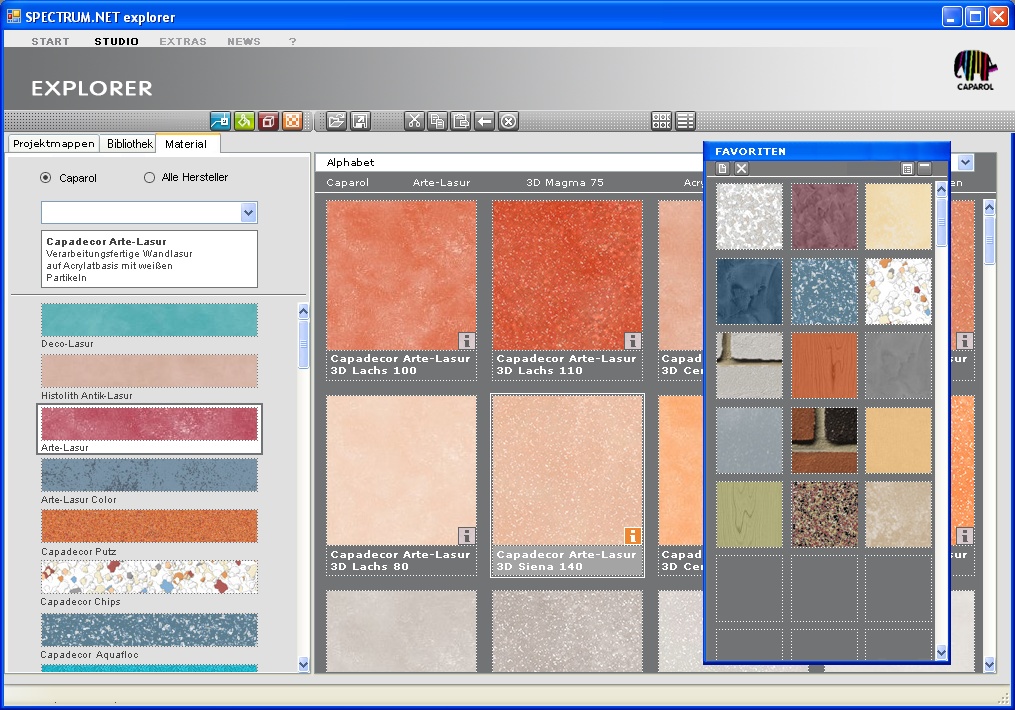Switch to the Bibliothek tab
The height and width of the screenshot is (710, 1015).
point(129,144)
